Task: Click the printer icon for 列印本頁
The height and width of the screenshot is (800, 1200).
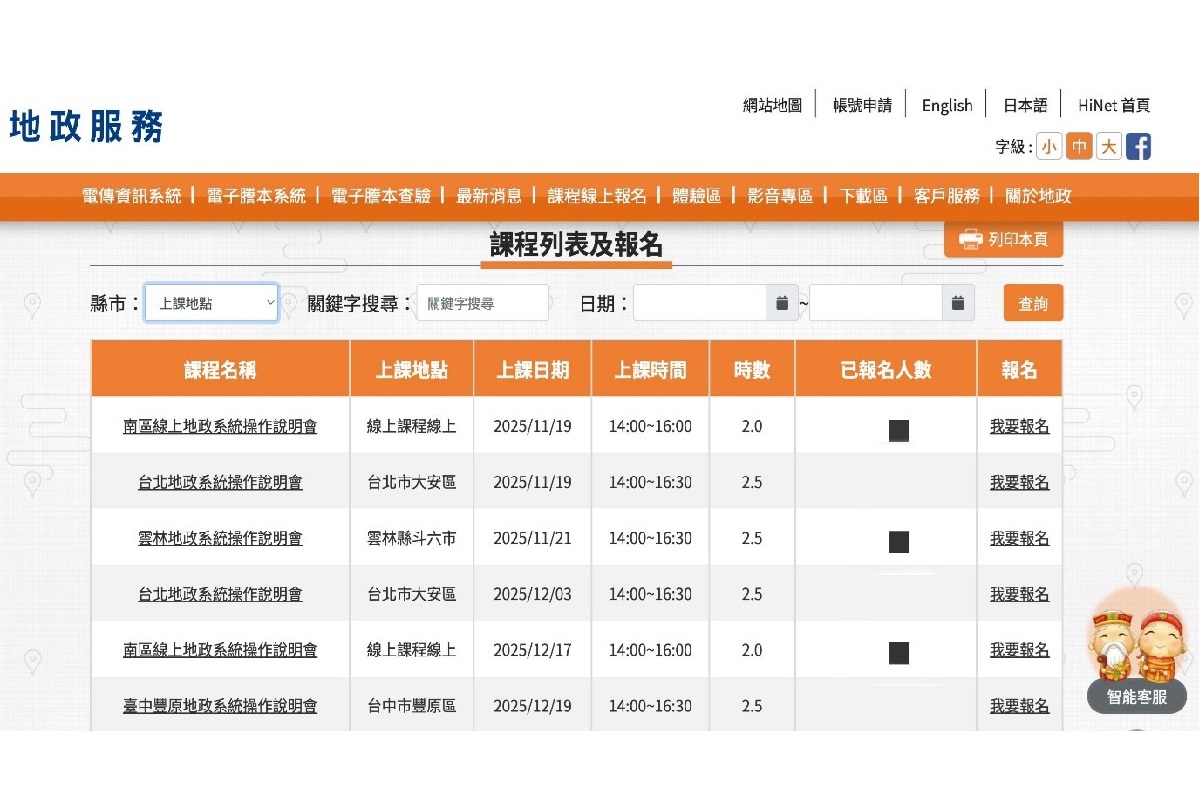Action: pyautogui.click(x=970, y=240)
